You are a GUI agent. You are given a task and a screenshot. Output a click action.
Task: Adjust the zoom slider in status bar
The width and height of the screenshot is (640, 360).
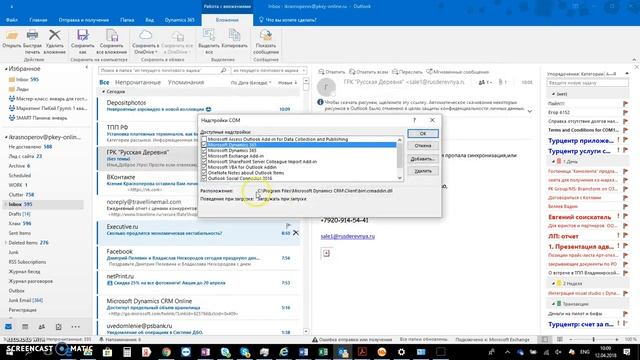(x=593, y=340)
